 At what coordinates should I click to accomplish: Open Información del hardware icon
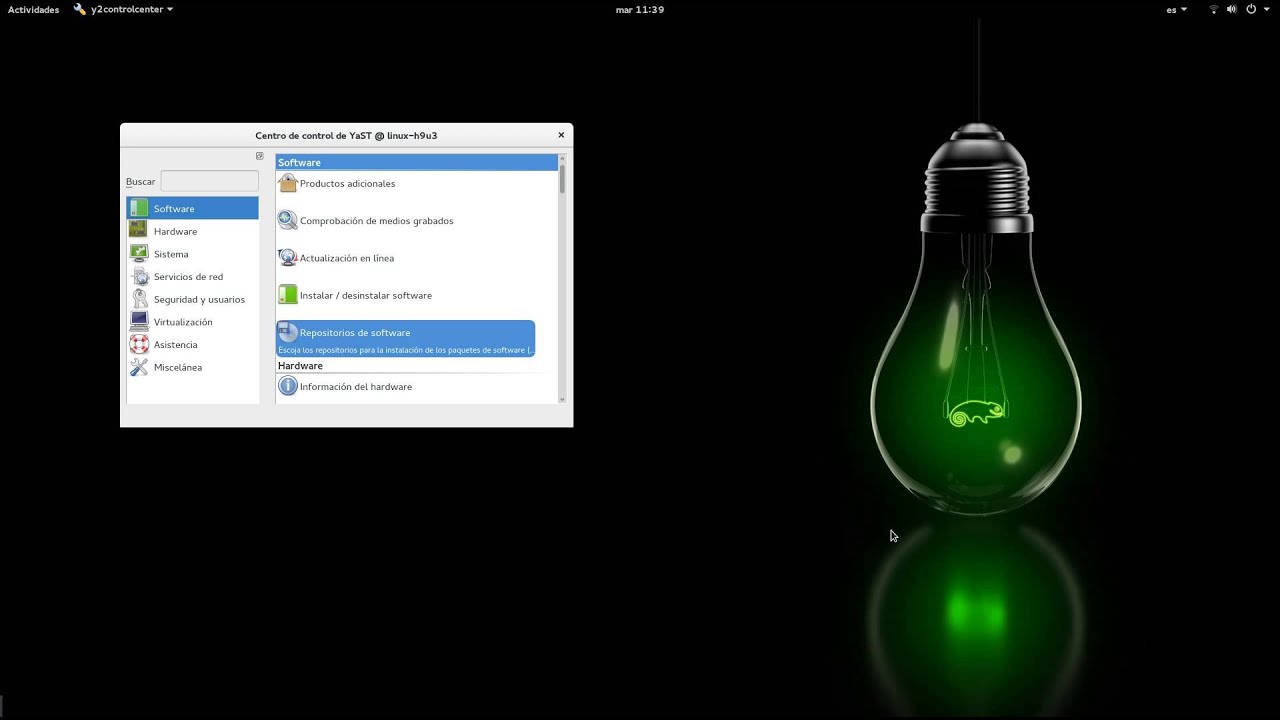click(x=288, y=386)
